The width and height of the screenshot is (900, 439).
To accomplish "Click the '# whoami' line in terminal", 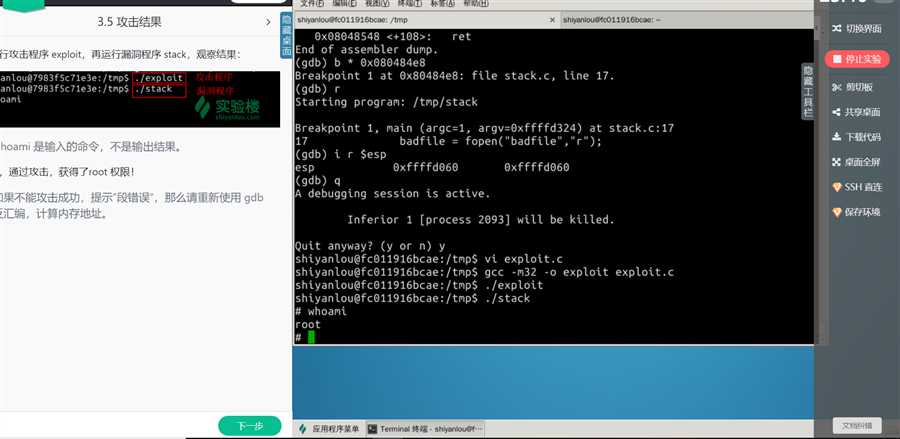I will pyautogui.click(x=321, y=312).
